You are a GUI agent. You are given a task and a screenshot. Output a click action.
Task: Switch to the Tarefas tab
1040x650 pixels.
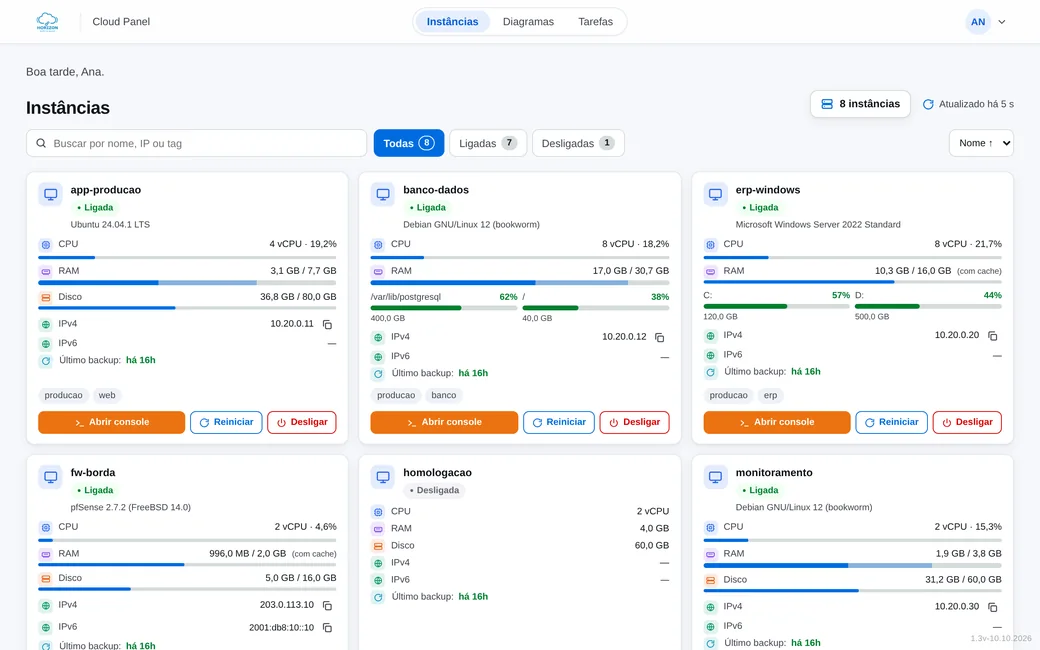[x=596, y=22]
